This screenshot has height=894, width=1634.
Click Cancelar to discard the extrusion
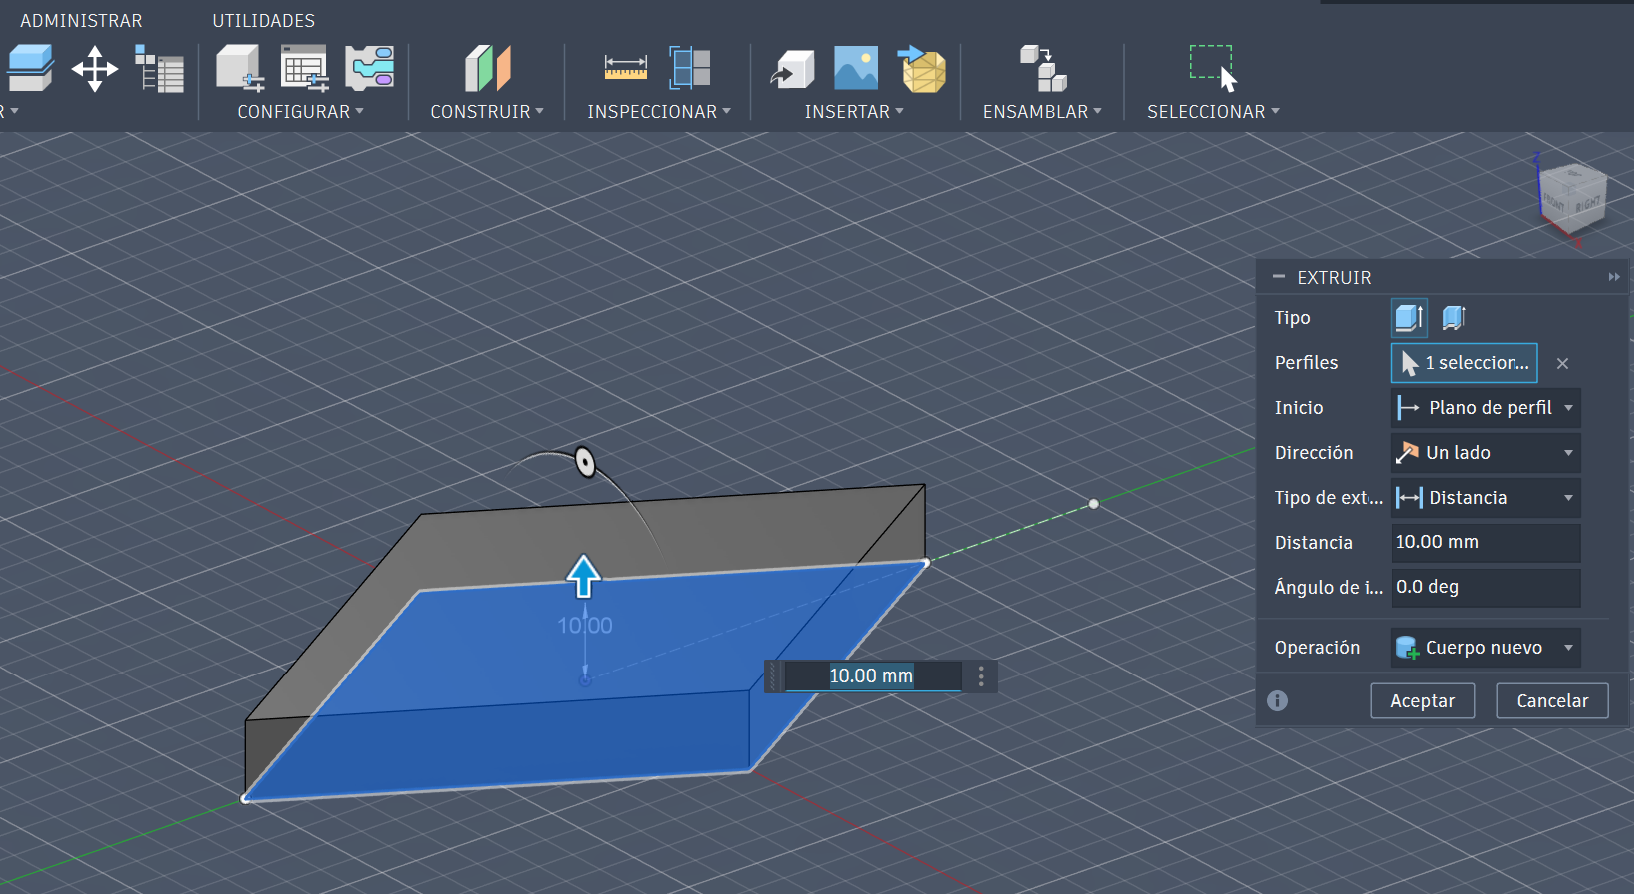[1552, 700]
